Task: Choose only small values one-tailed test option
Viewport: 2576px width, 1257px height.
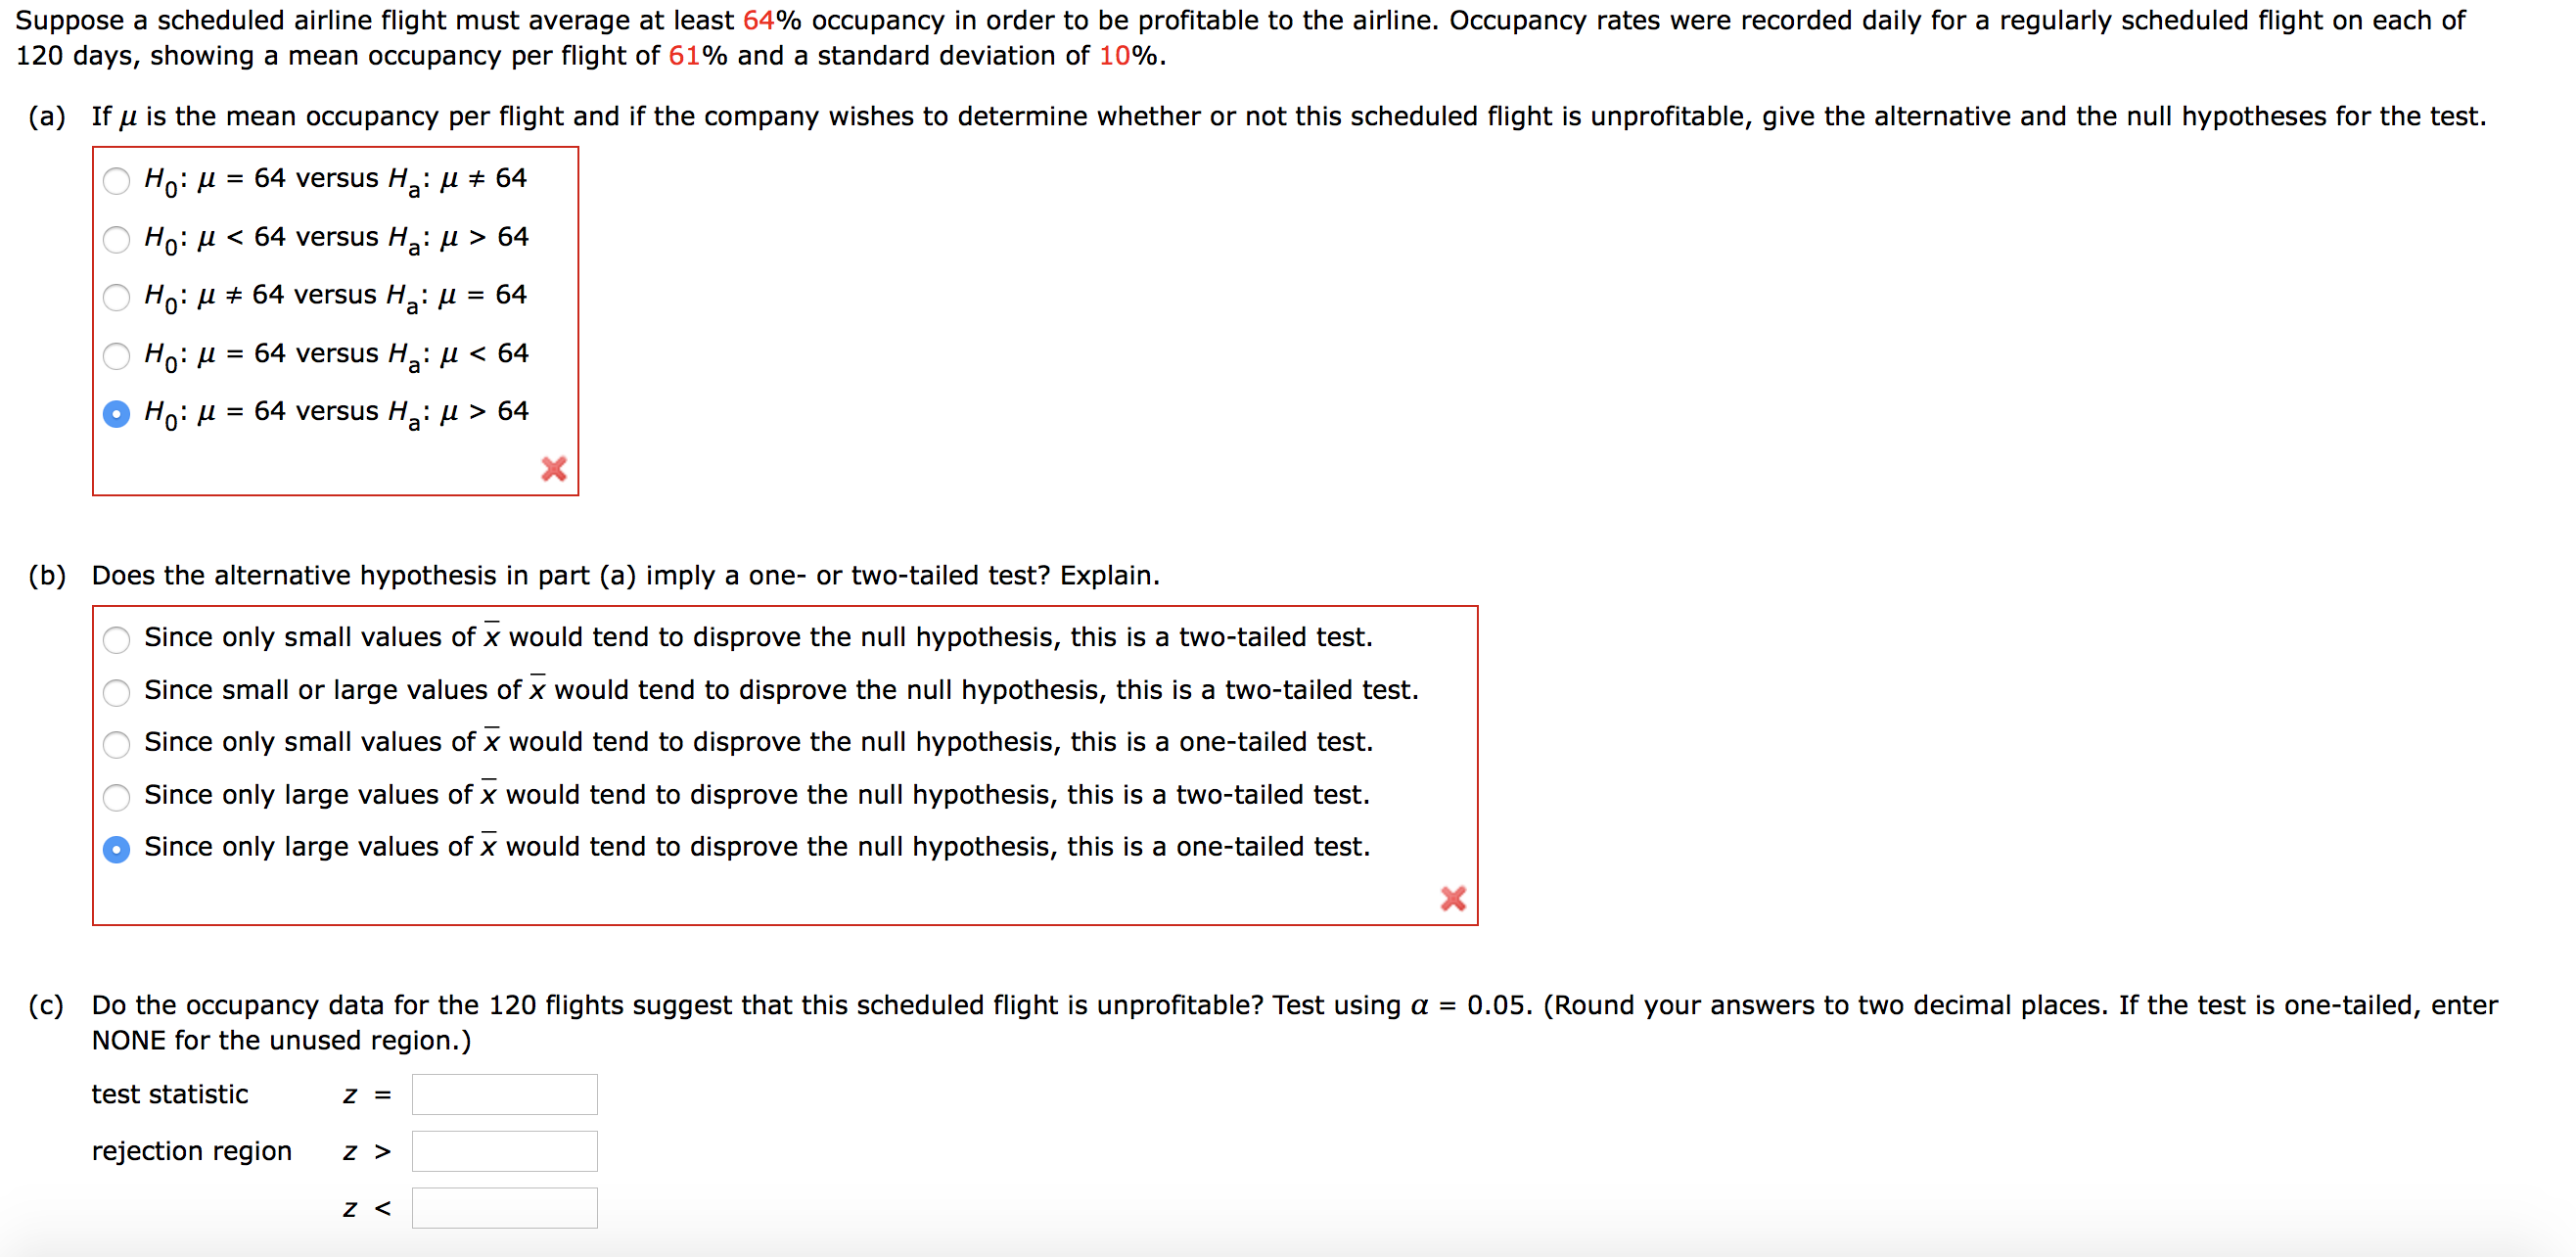Action: tap(116, 744)
